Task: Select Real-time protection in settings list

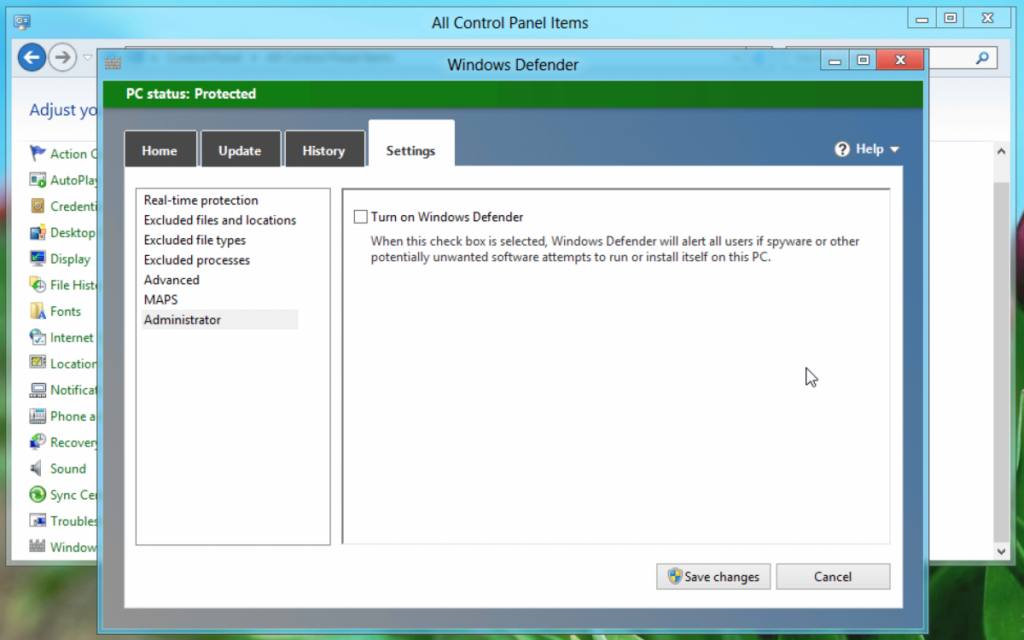Action: pos(201,200)
